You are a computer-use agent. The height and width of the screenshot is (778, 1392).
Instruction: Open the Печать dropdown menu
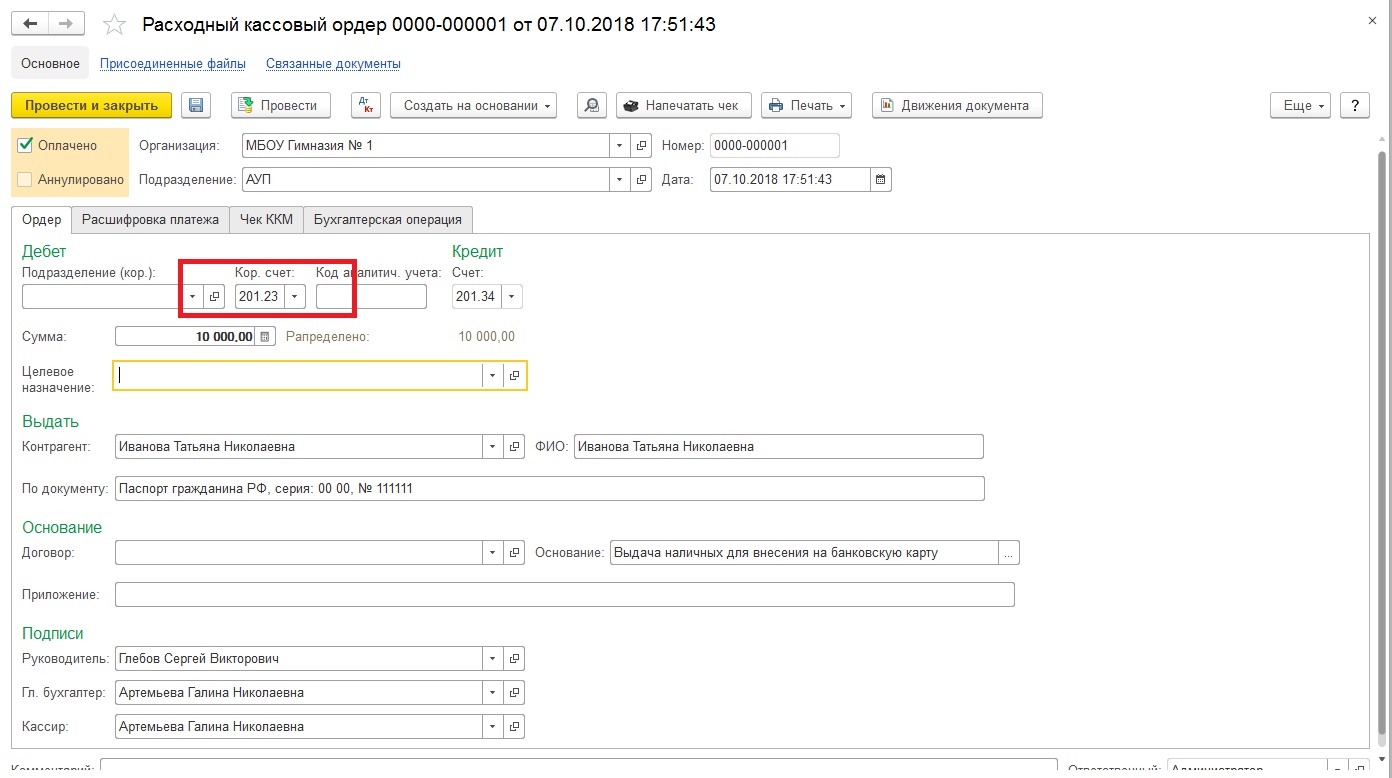click(806, 105)
